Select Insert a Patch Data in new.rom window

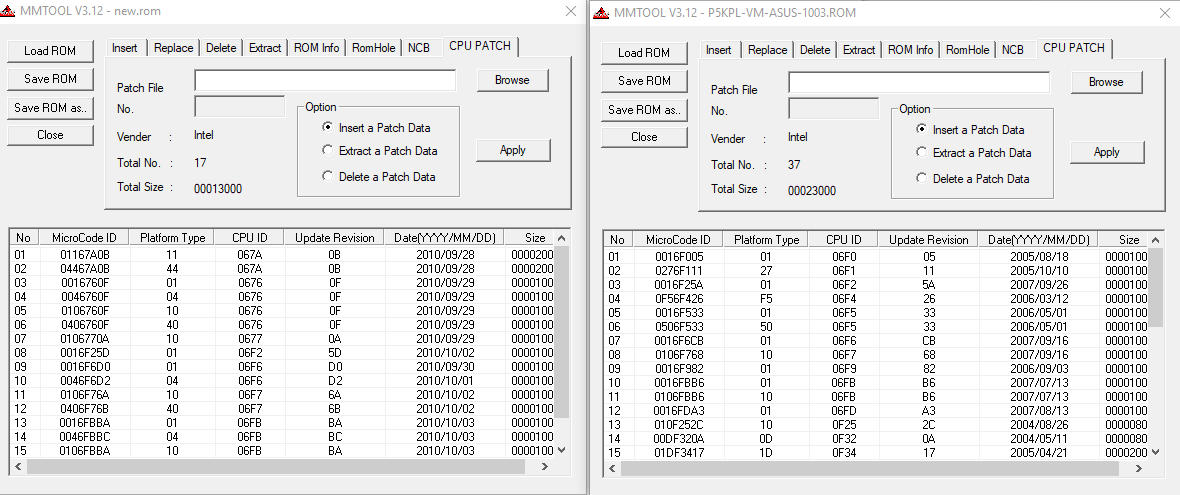pos(376,128)
